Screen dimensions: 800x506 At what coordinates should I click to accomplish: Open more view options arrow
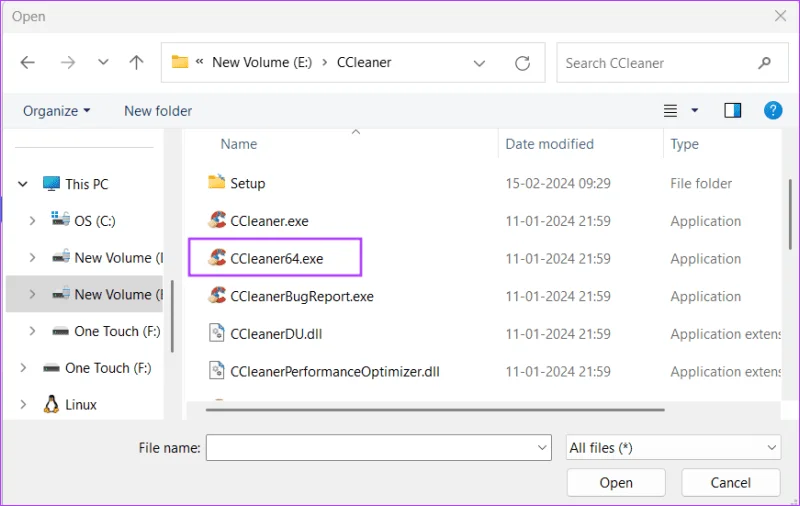(694, 110)
